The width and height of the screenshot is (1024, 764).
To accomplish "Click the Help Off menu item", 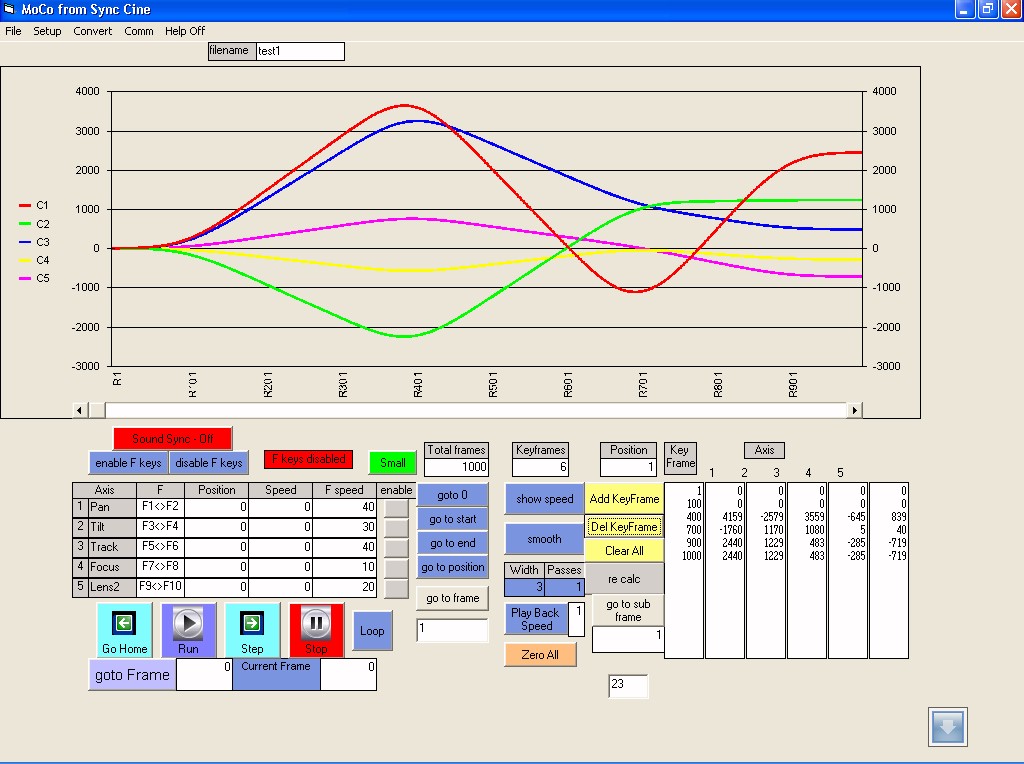I will point(185,31).
